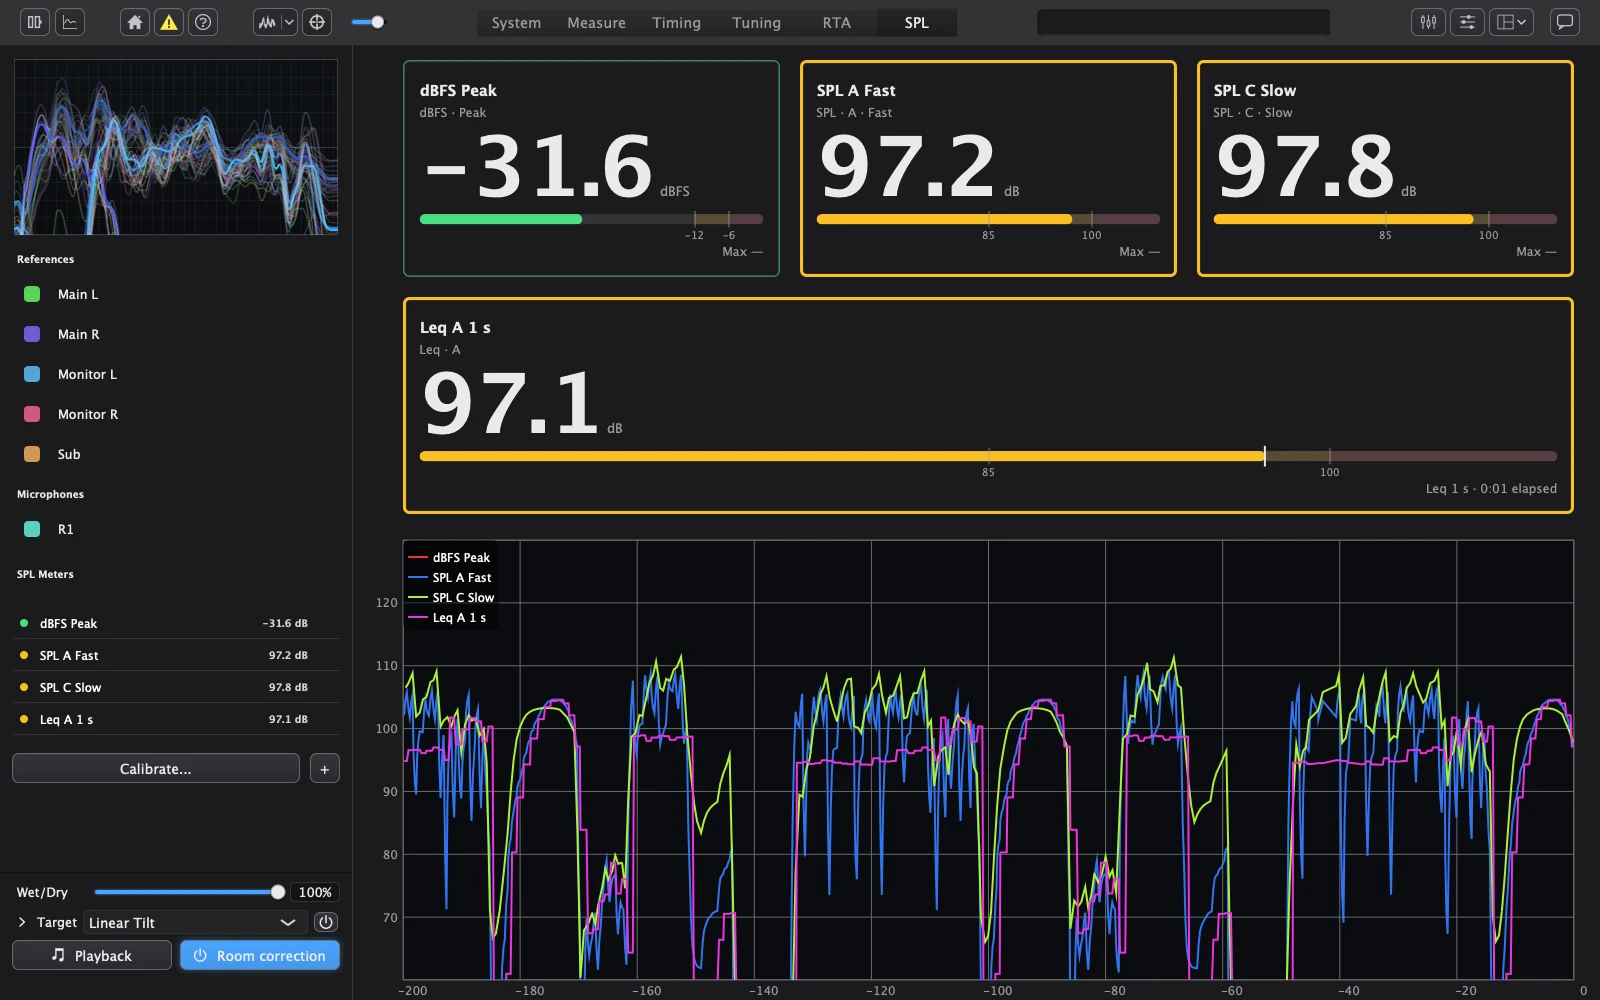Switch to the Timing tab
Viewport: 1600px width, 1000px height.
677,22
